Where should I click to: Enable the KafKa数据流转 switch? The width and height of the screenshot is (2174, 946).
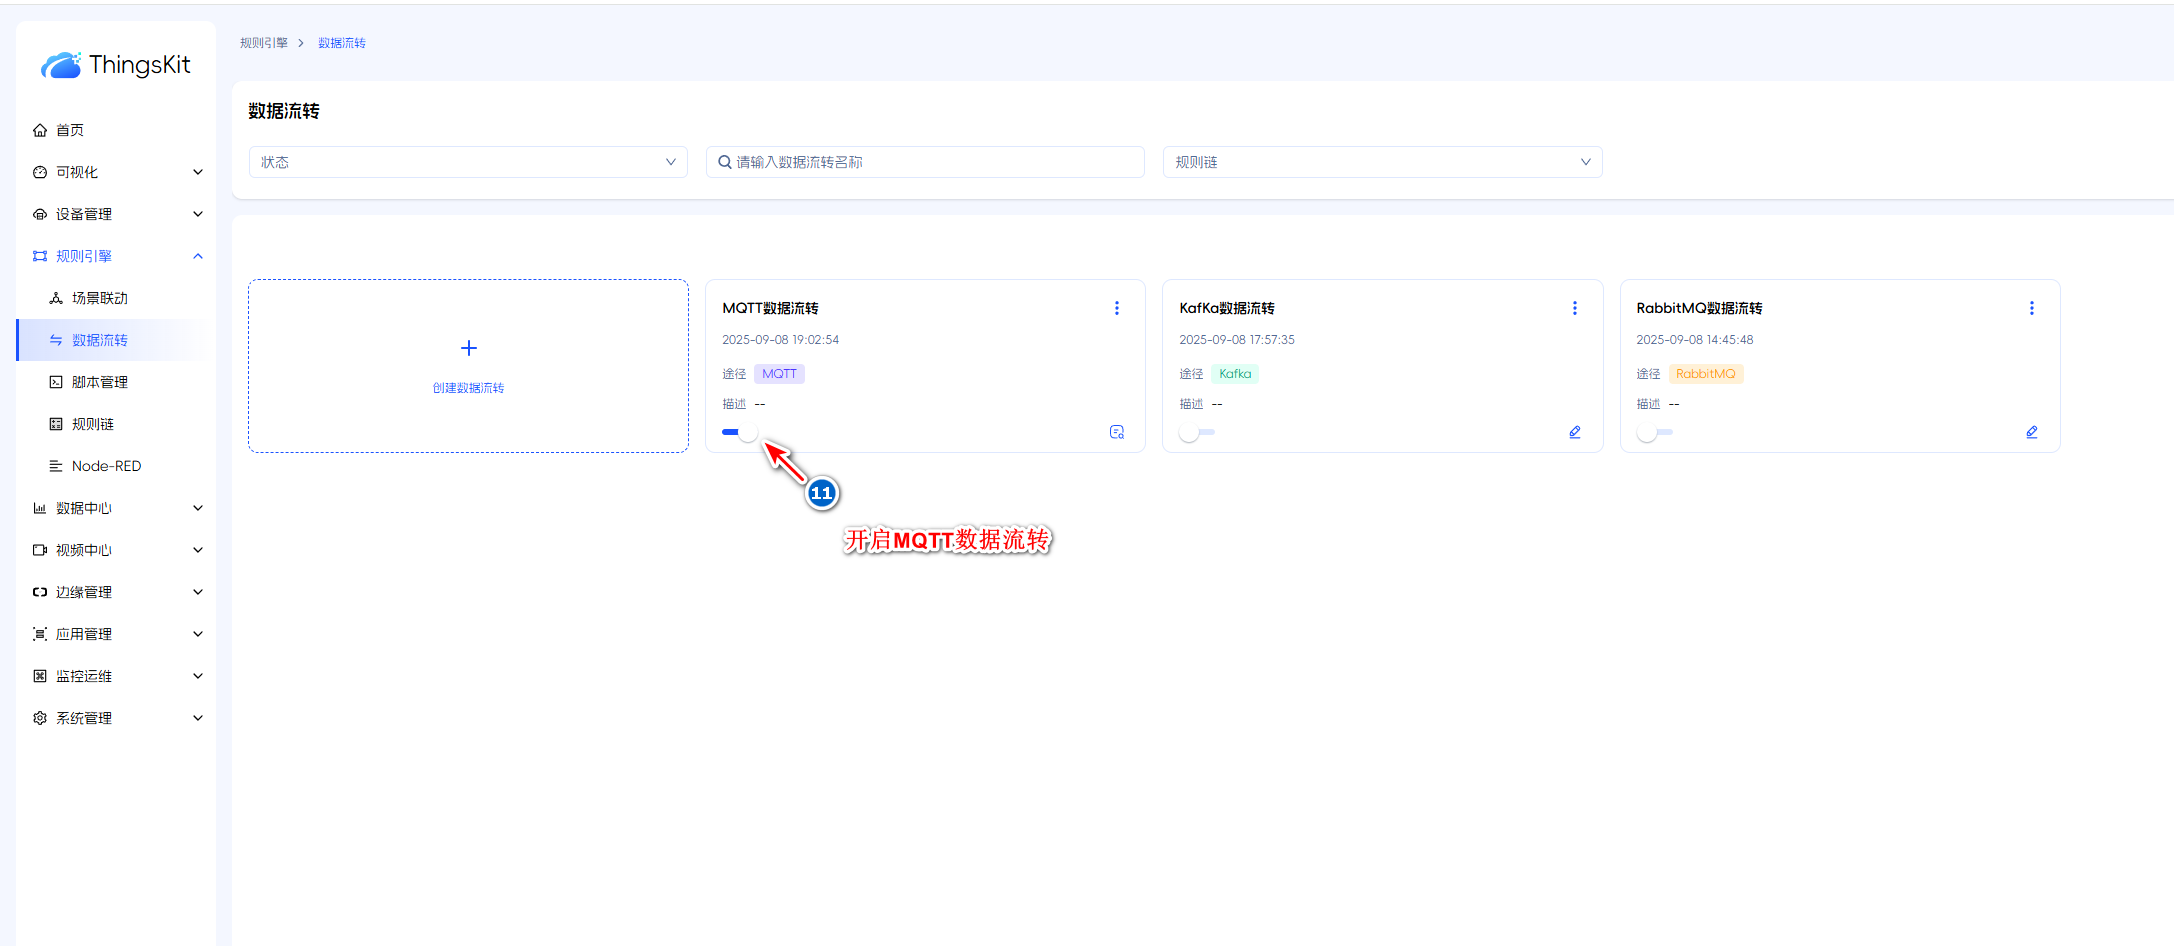point(1196,432)
